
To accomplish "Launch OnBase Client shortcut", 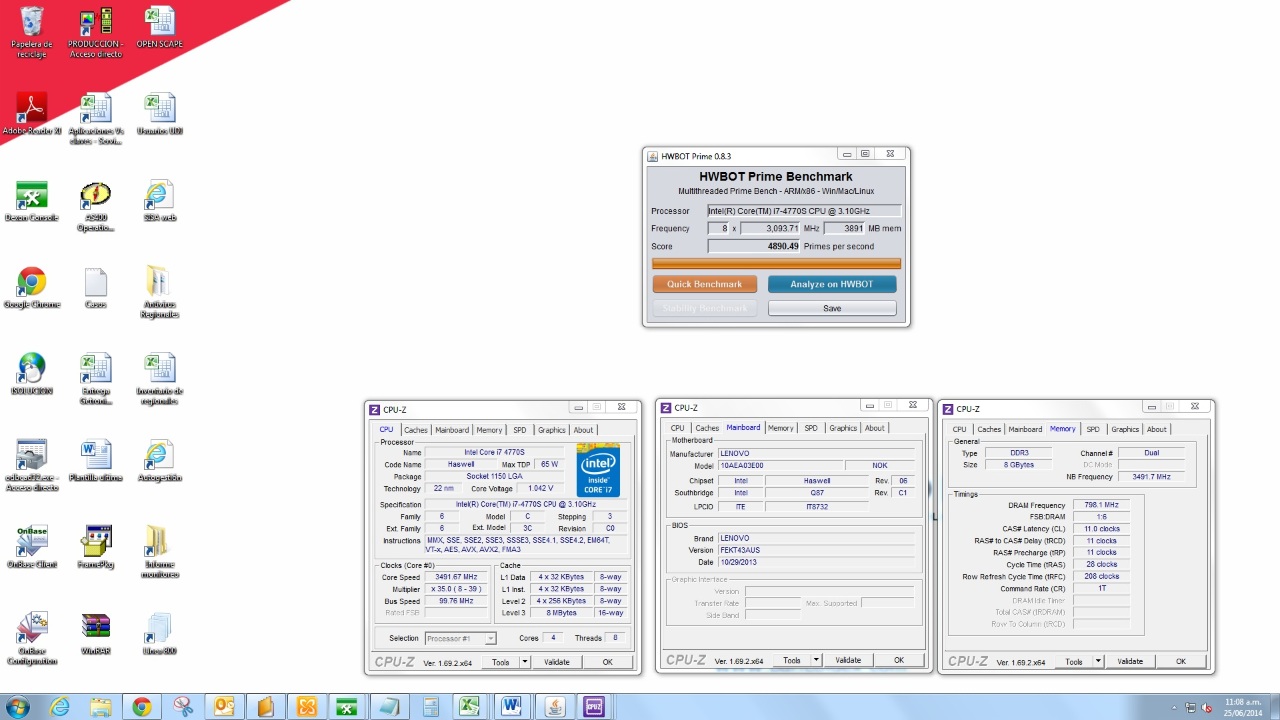I will 32,547.
